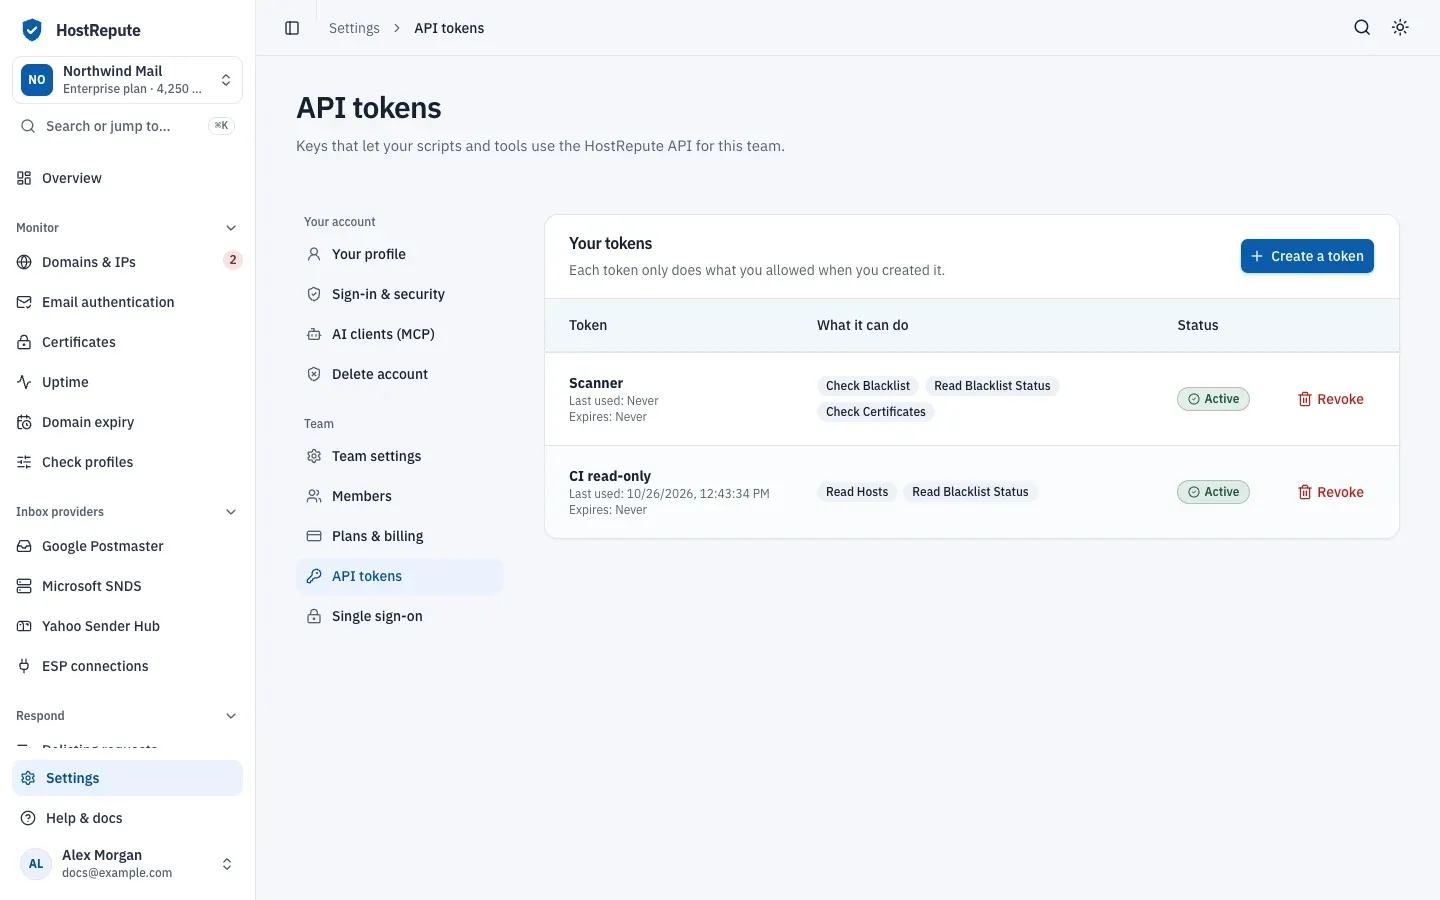Open Uptime monitoring
Viewport: 1440px width, 900px height.
(x=127, y=382)
